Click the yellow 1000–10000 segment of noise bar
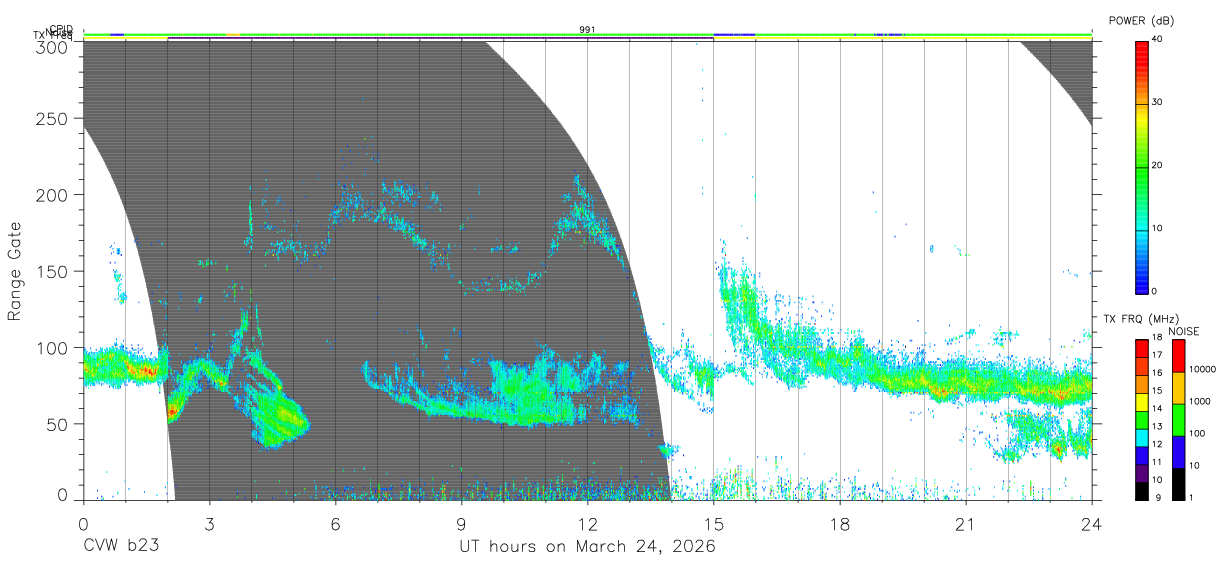Image resolution: width=1228 pixels, height=567 pixels. point(1178,388)
